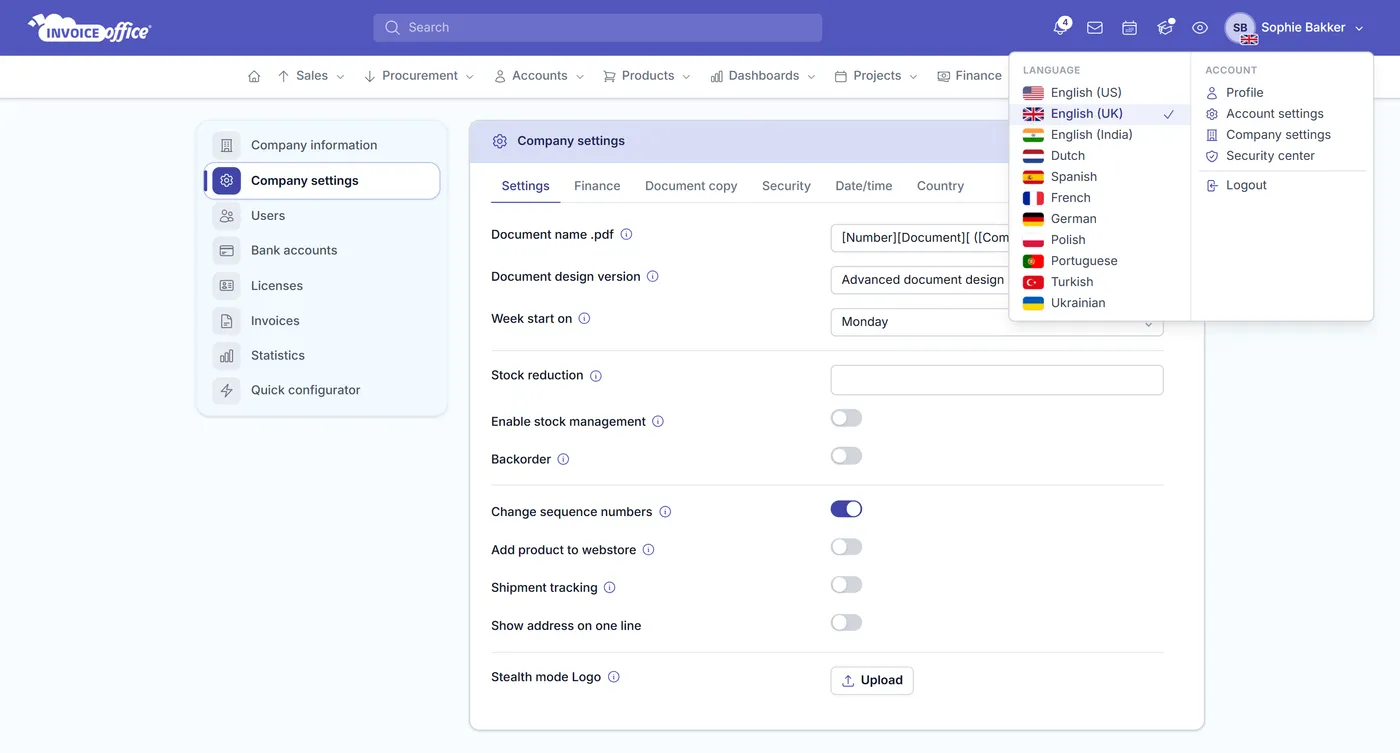Open the notifications bell icon
The height and width of the screenshot is (753, 1400).
(x=1060, y=28)
